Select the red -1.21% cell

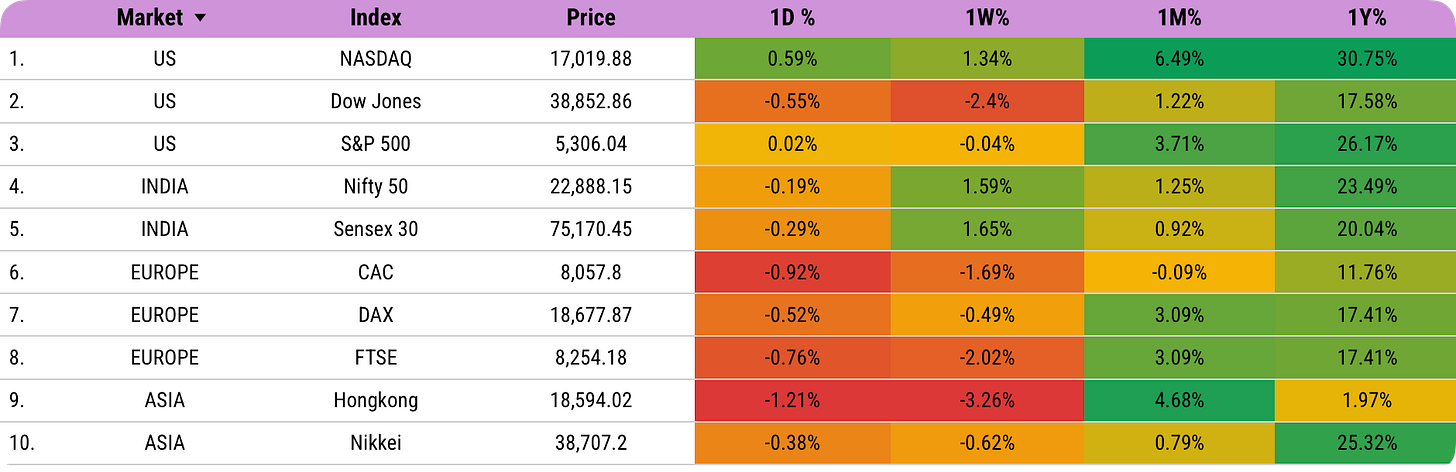tap(792, 401)
